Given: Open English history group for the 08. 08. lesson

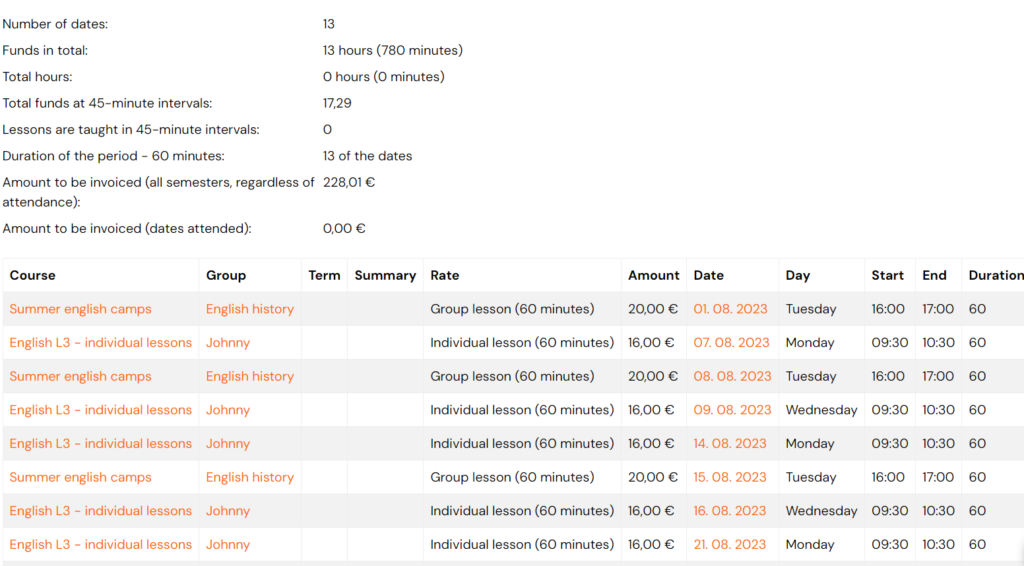Looking at the screenshot, I should tap(249, 376).
